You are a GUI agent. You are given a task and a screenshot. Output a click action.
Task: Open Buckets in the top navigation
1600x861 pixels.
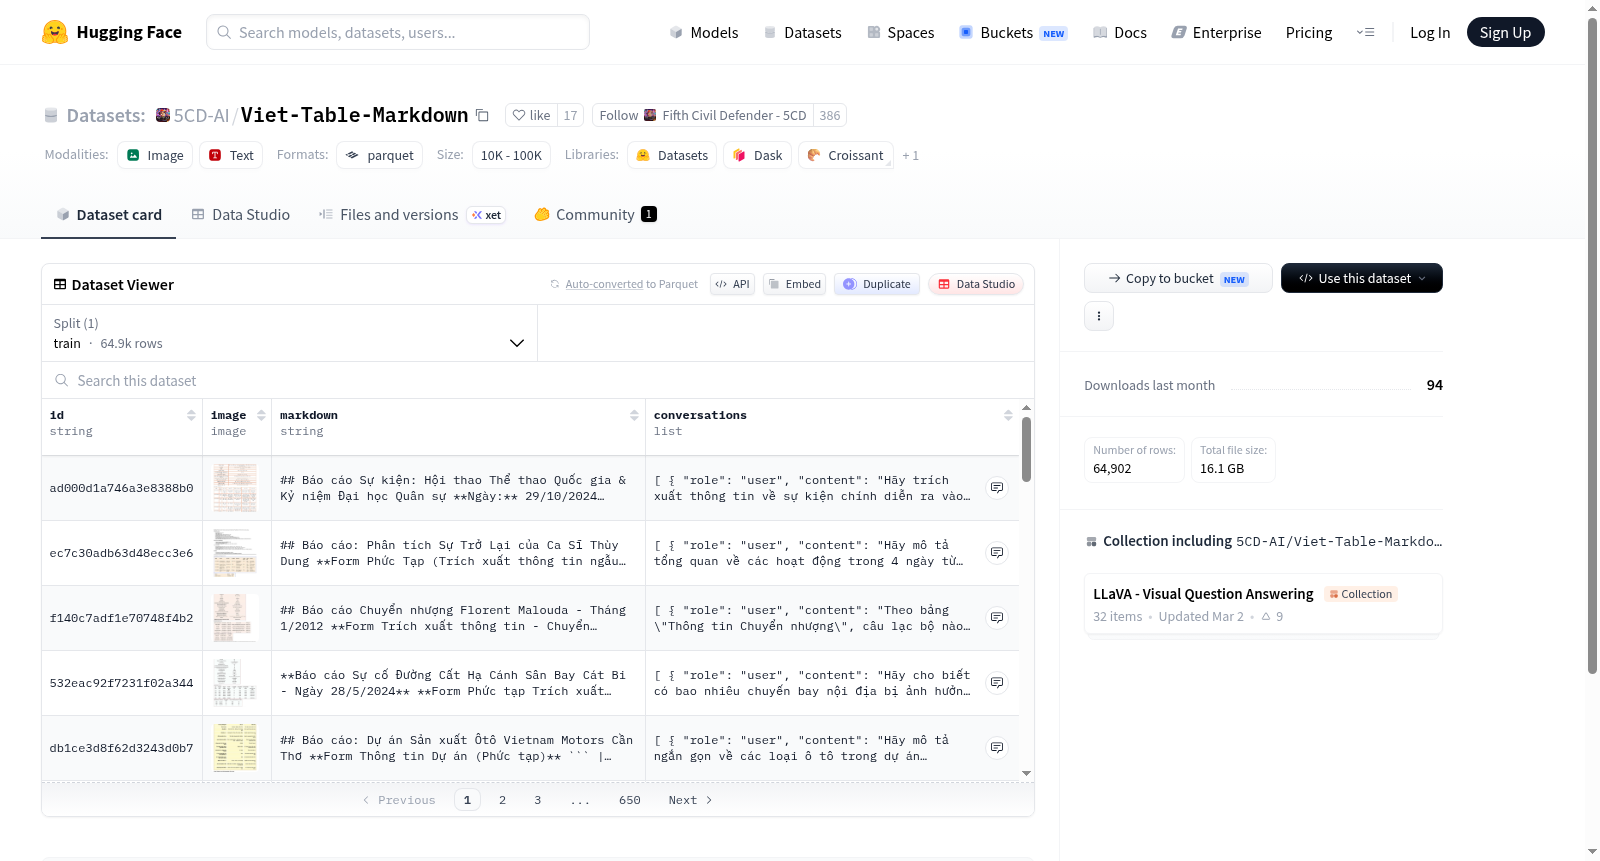[x=1013, y=32]
